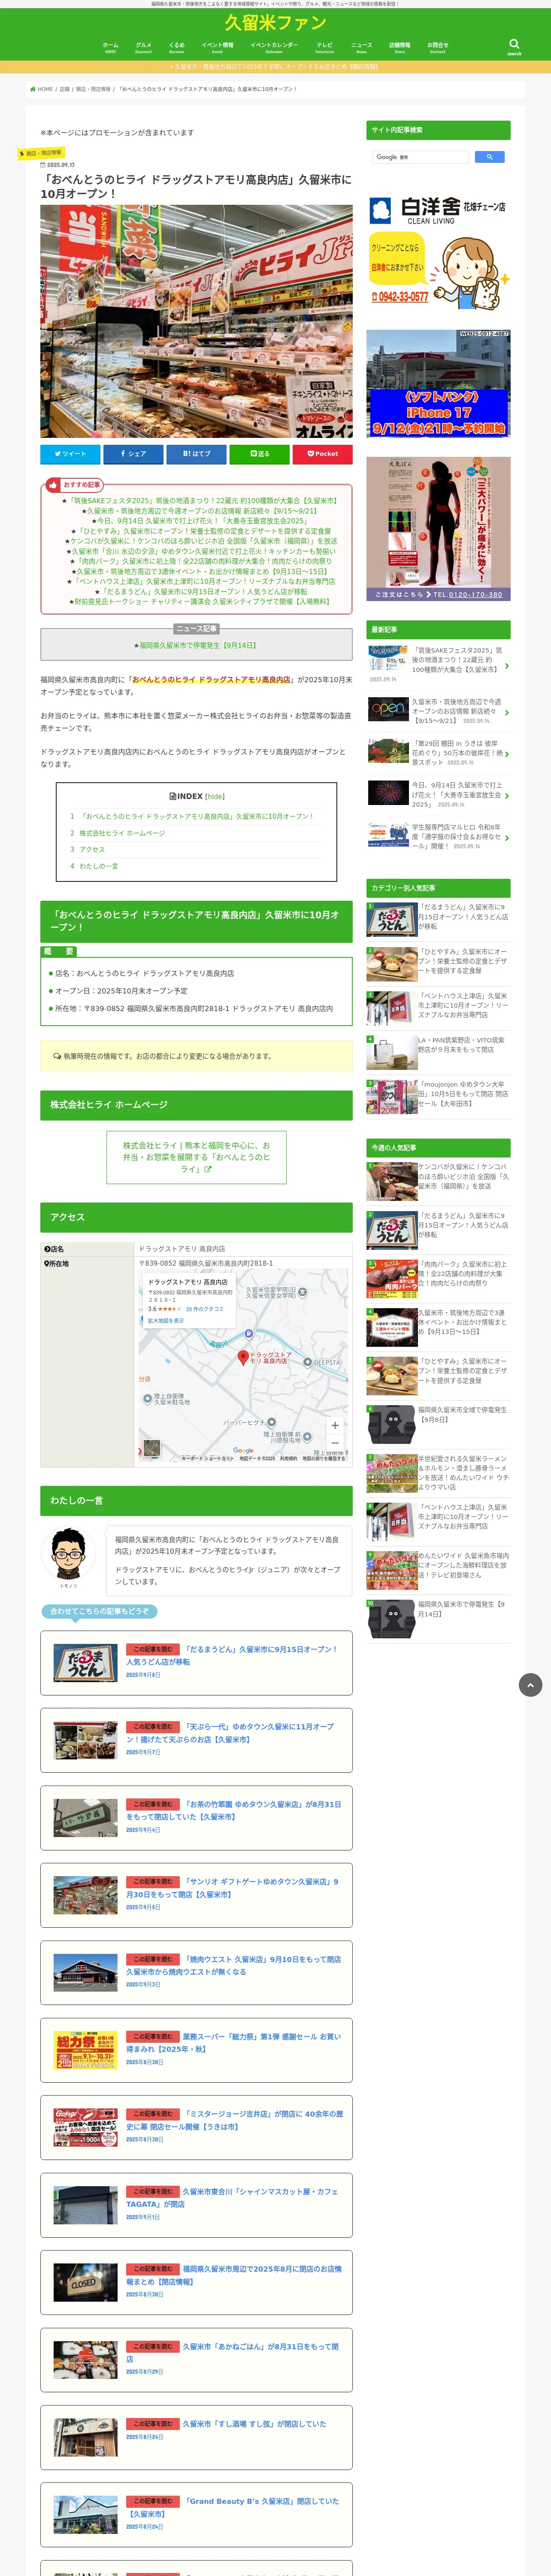Viewport: 551px width, 2576px height.
Task: Read related post だるまうどん 9月15日オープン
Action: coord(196,1662)
